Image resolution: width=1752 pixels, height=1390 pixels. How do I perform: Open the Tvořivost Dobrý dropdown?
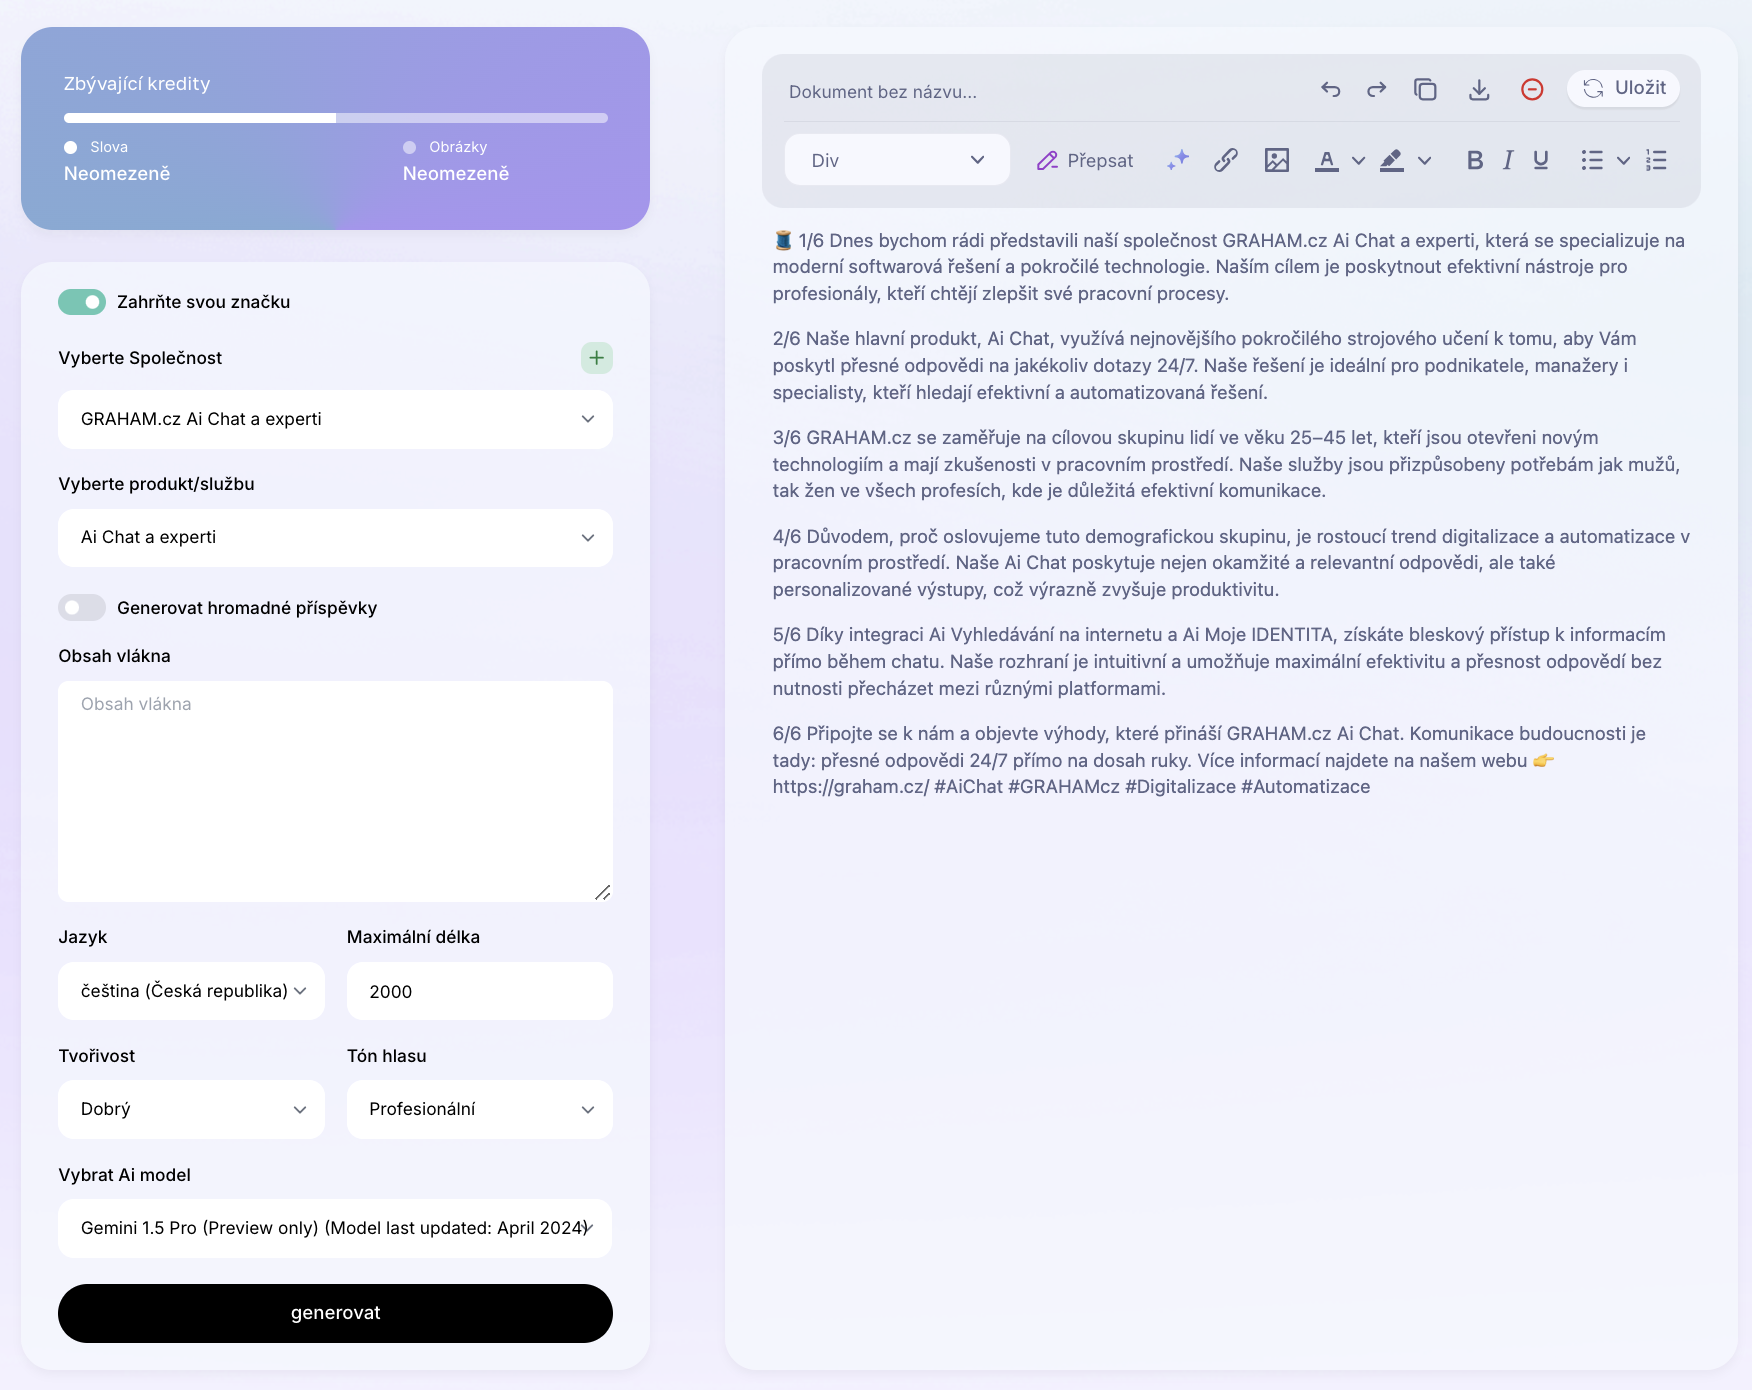[x=191, y=1109]
